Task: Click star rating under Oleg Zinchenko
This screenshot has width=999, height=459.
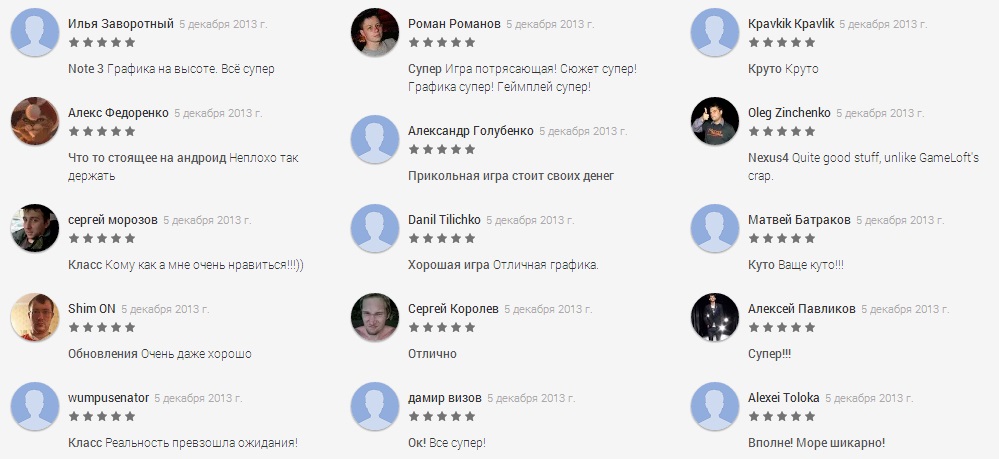Action: point(782,131)
